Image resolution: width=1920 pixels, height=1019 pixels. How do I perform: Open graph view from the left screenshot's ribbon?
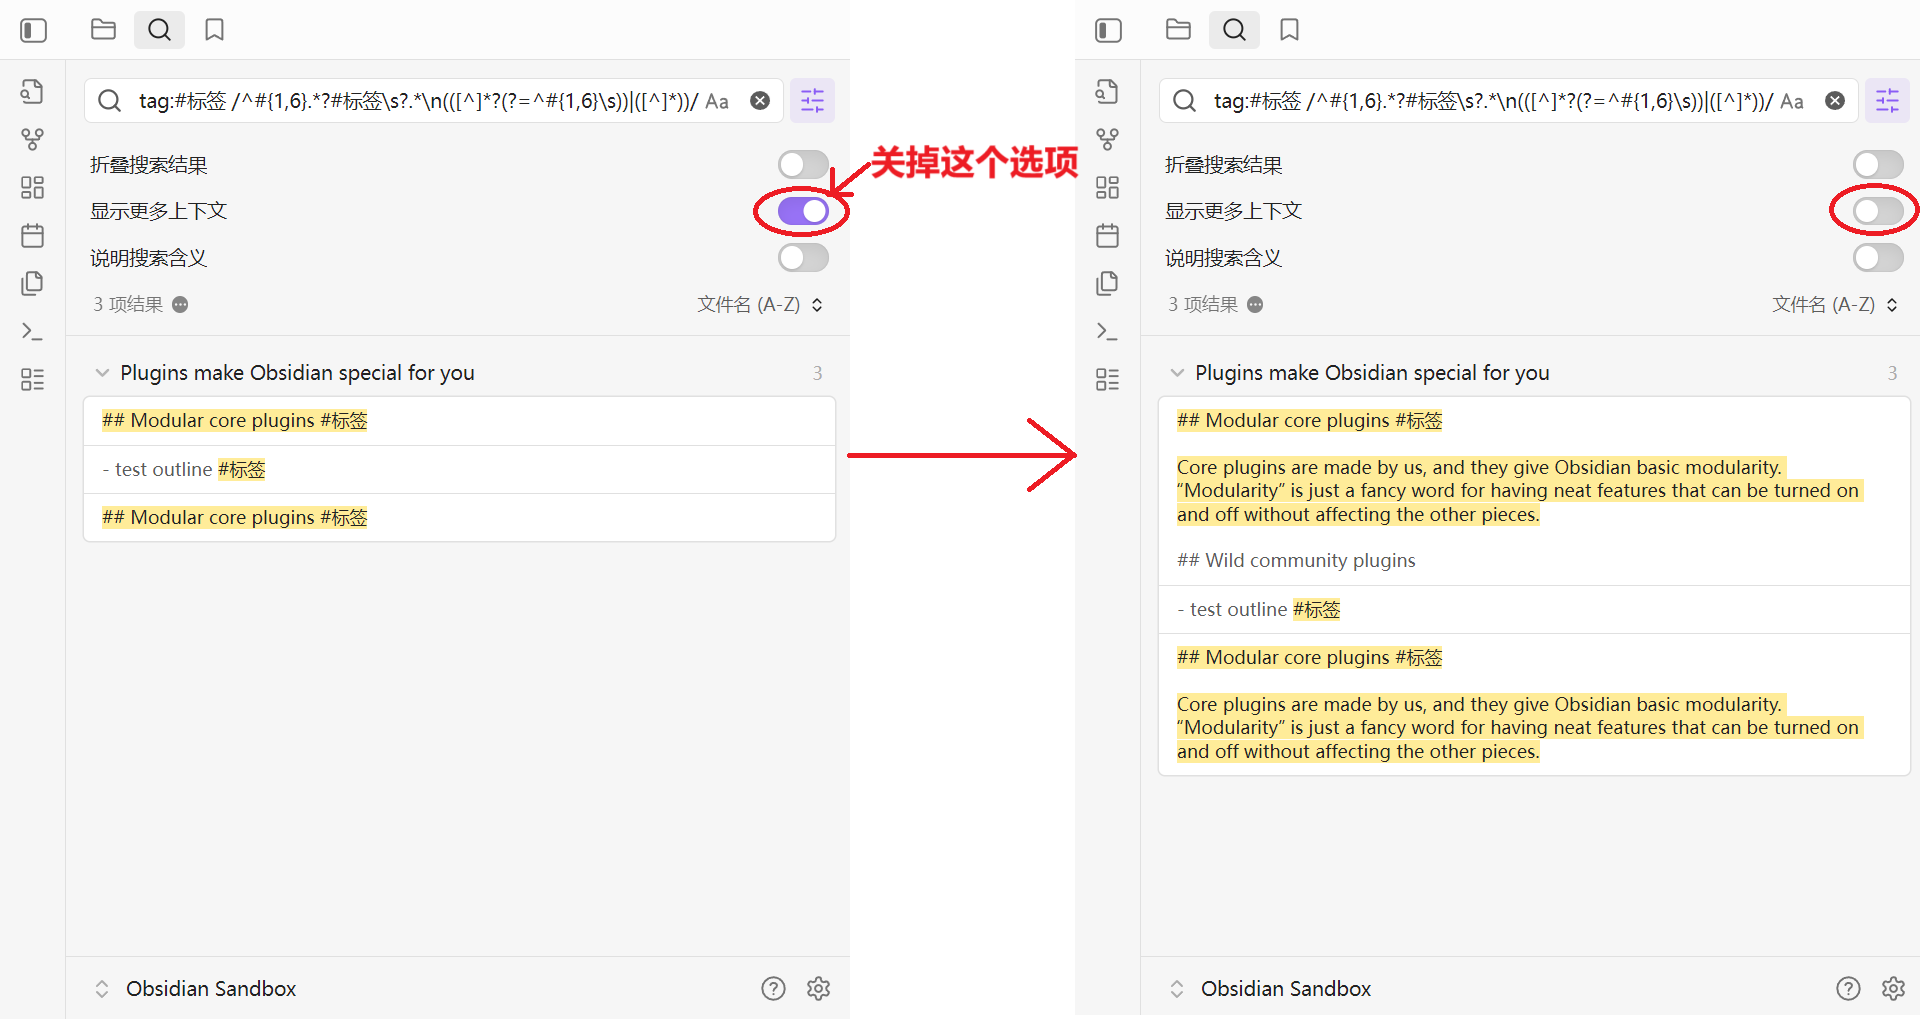coord(33,139)
